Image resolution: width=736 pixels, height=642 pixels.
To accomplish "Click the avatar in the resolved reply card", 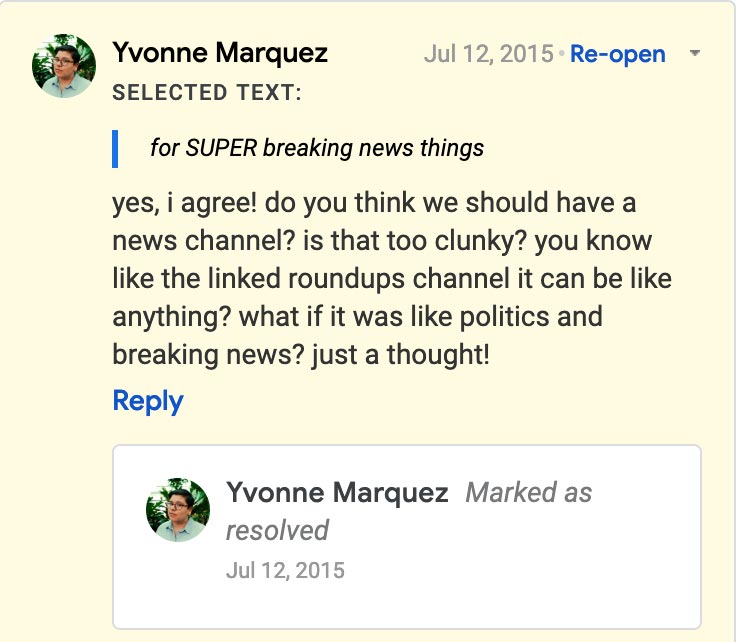I will coord(178,510).
